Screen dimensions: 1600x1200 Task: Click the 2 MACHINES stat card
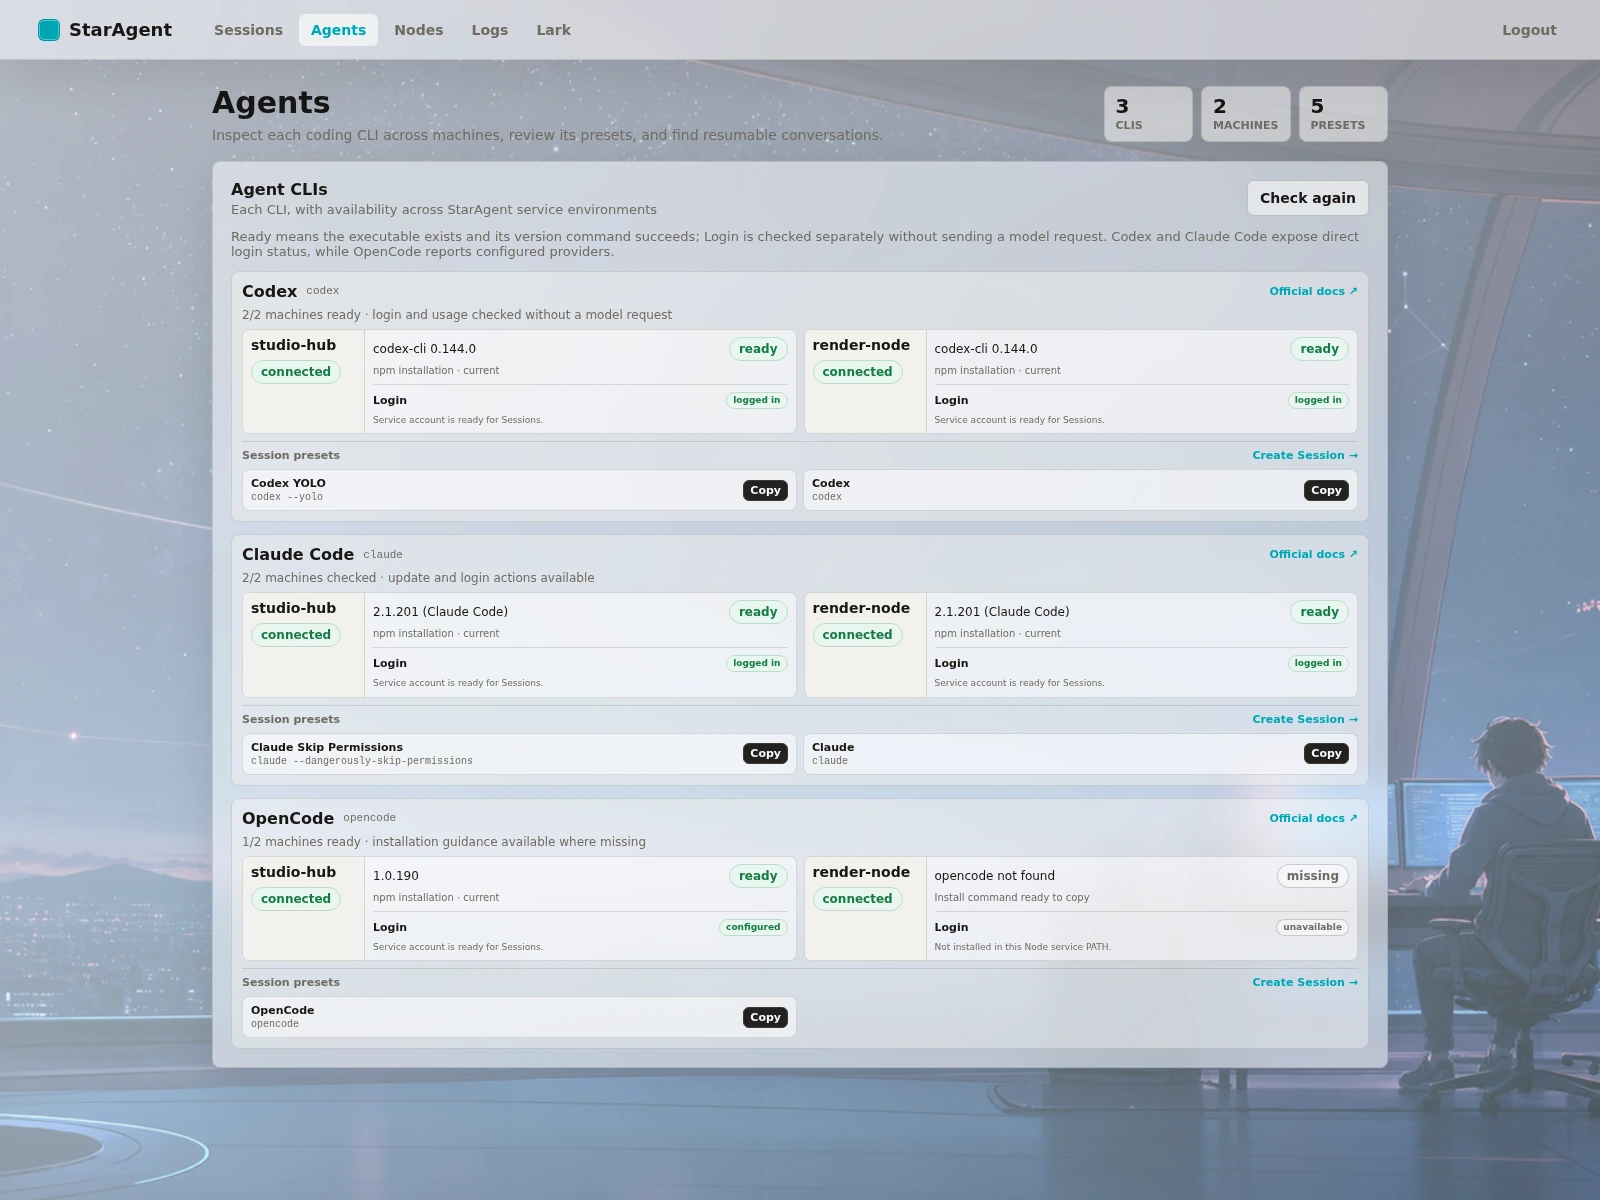[x=1245, y=114]
